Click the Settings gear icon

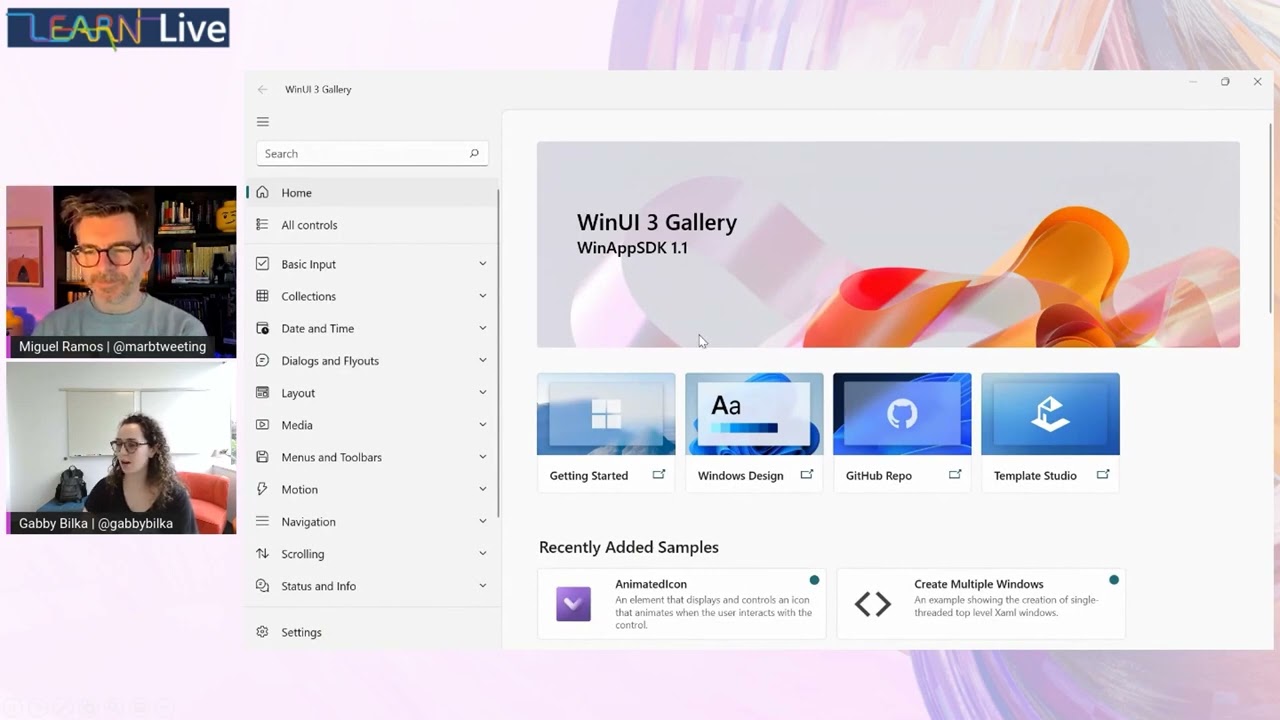point(262,632)
